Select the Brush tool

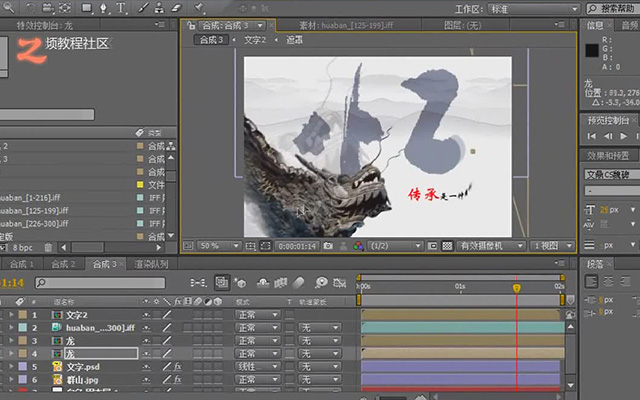coord(142,8)
